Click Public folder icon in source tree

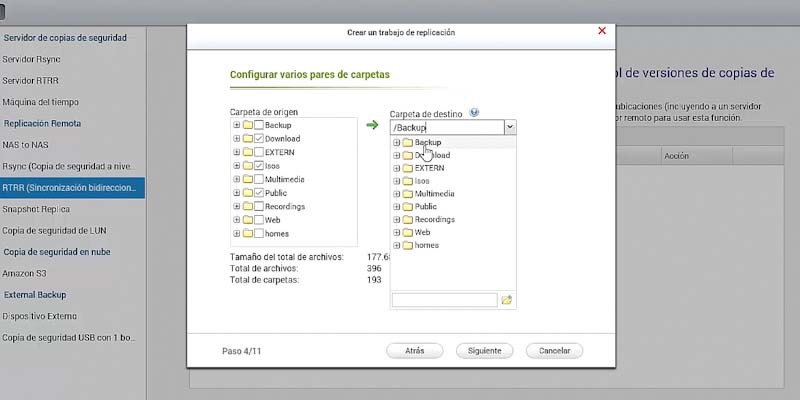point(248,193)
